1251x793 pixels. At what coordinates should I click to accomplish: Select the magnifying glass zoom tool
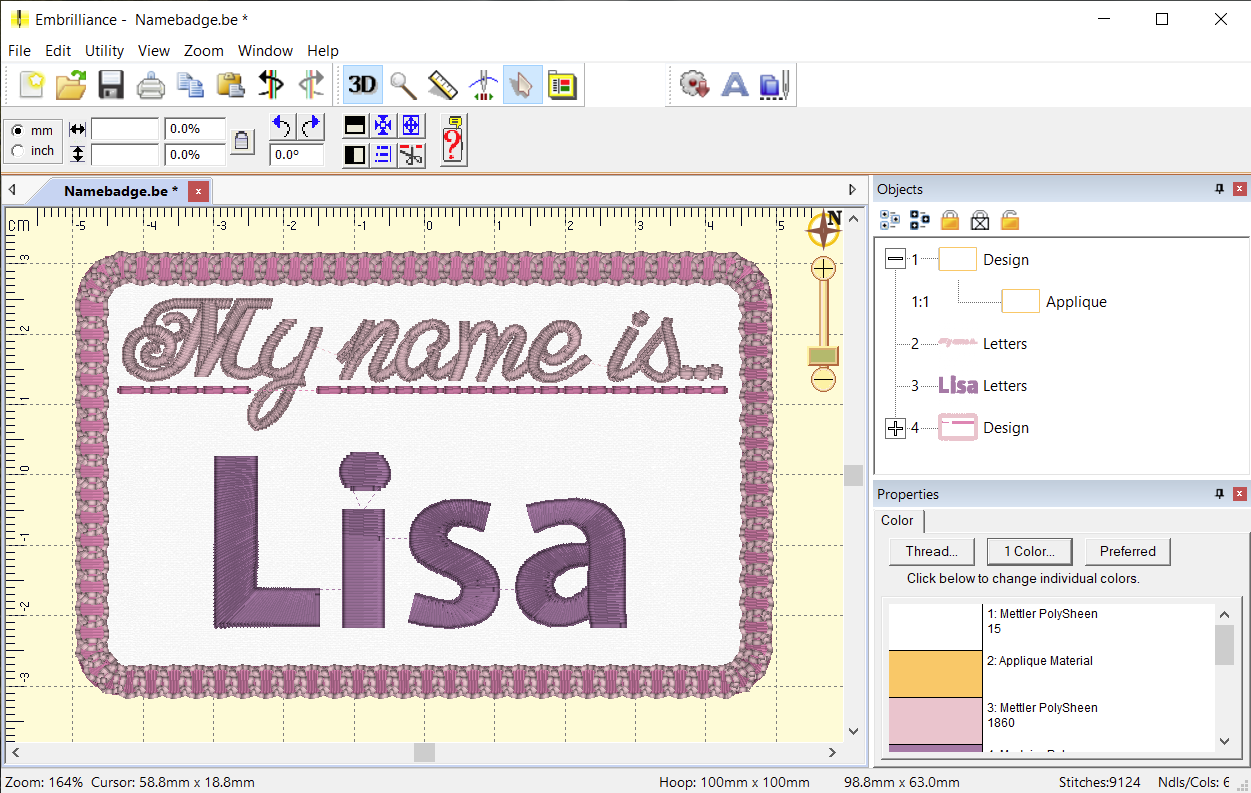point(403,85)
